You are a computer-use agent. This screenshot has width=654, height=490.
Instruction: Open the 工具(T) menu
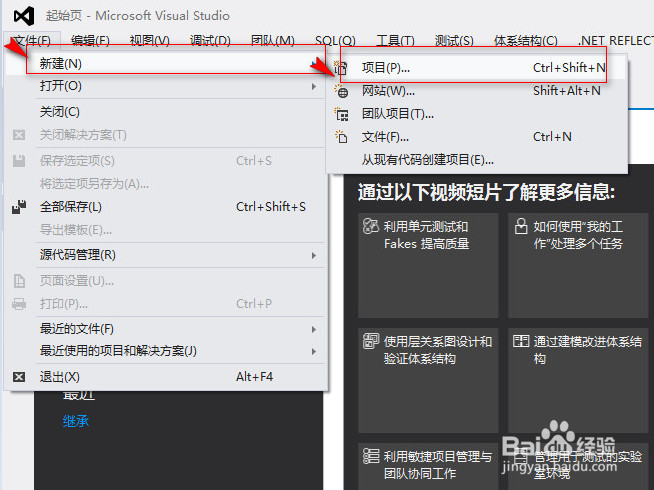click(395, 40)
